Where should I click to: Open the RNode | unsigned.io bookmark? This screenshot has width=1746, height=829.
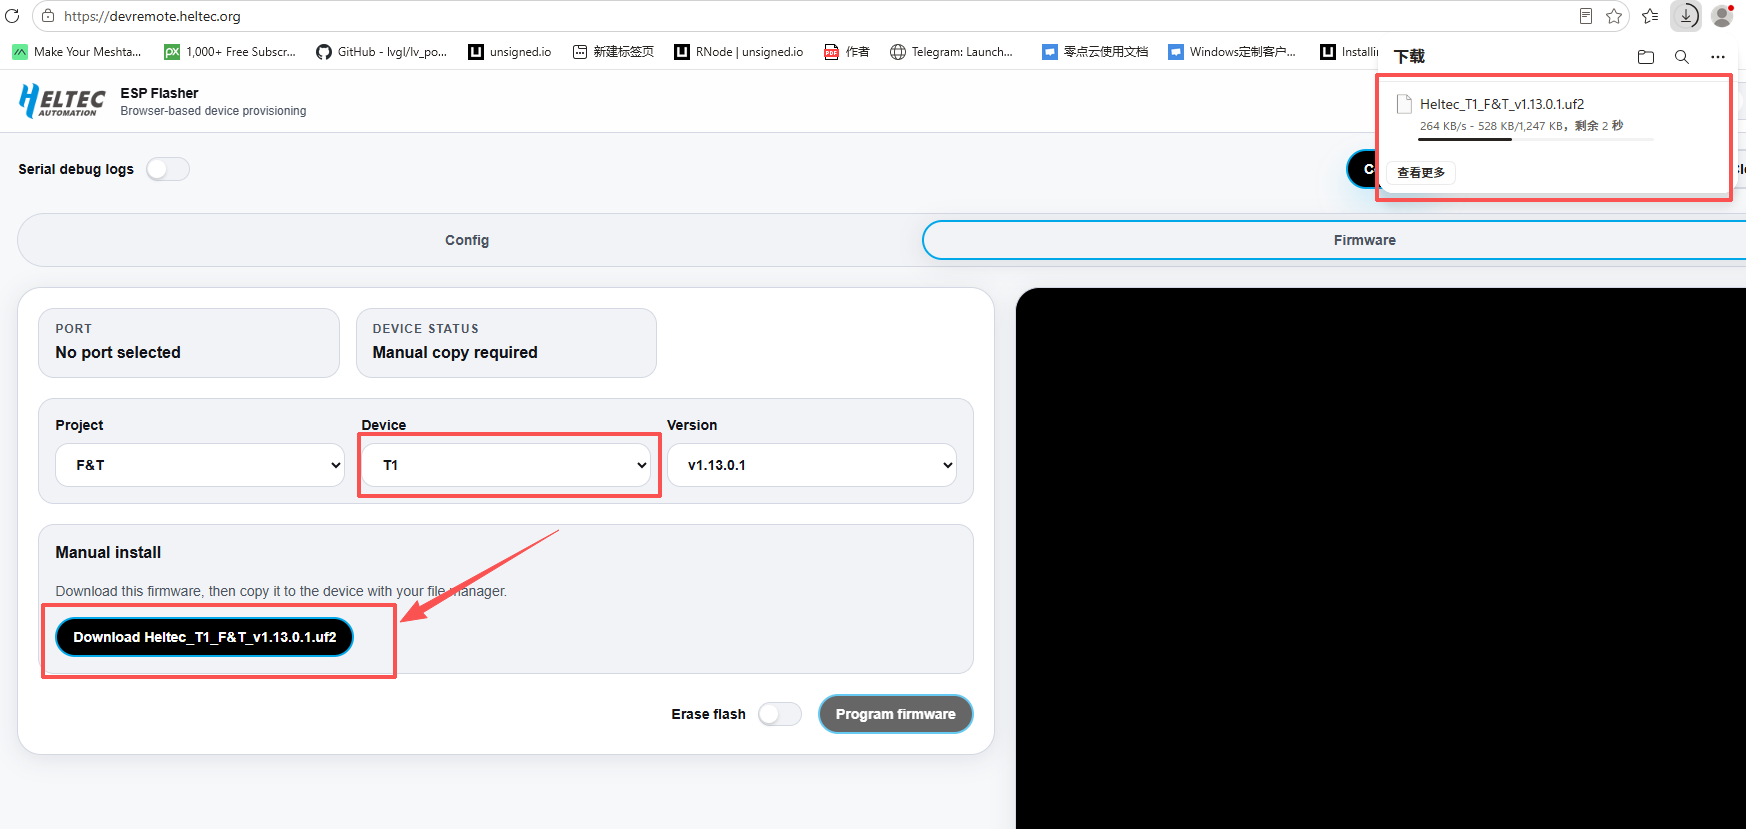tap(739, 52)
